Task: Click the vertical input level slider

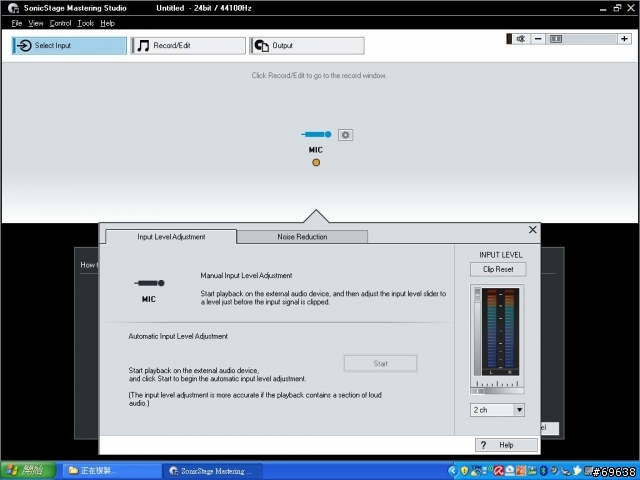Action: [478, 331]
